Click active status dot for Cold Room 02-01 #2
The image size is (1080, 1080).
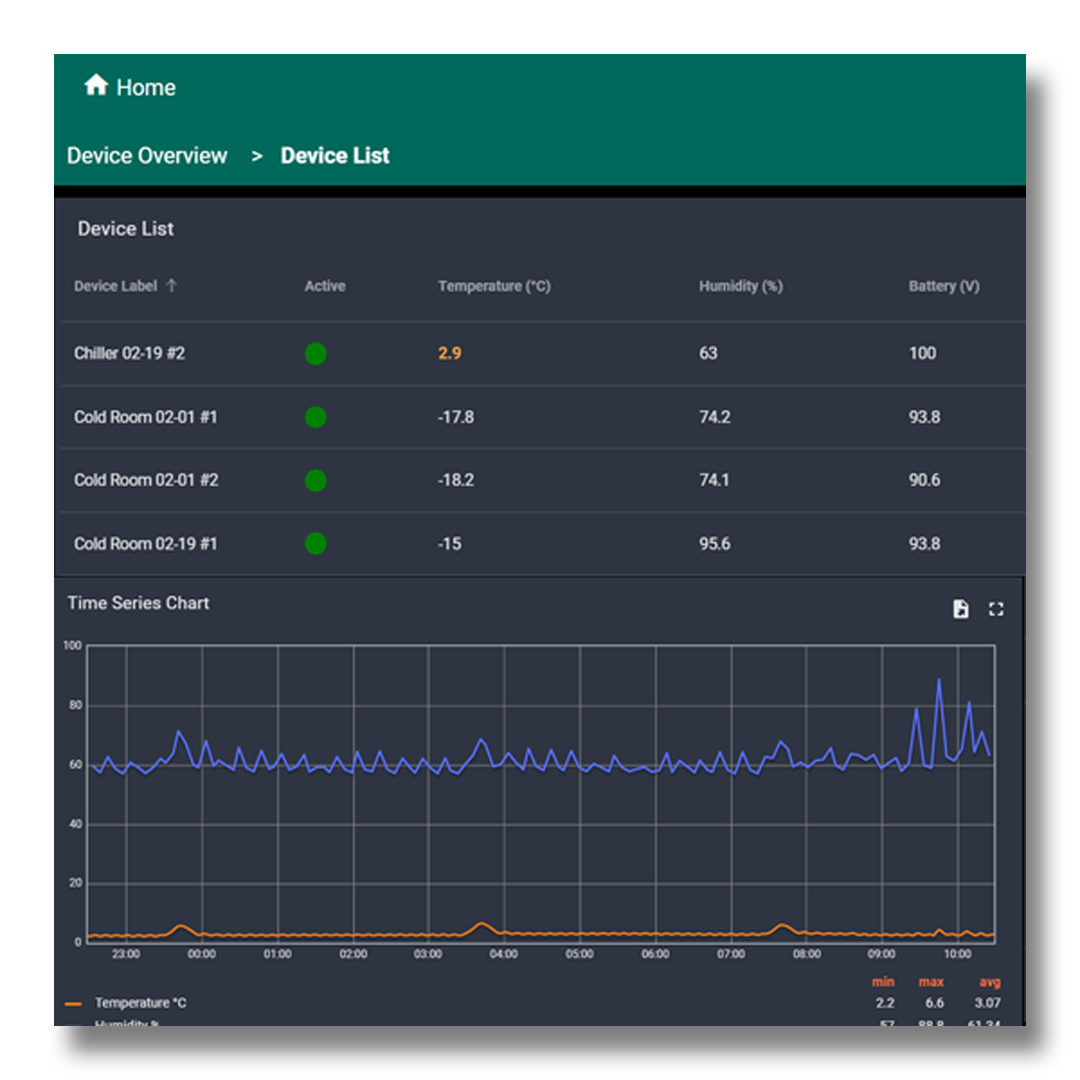tap(315, 480)
